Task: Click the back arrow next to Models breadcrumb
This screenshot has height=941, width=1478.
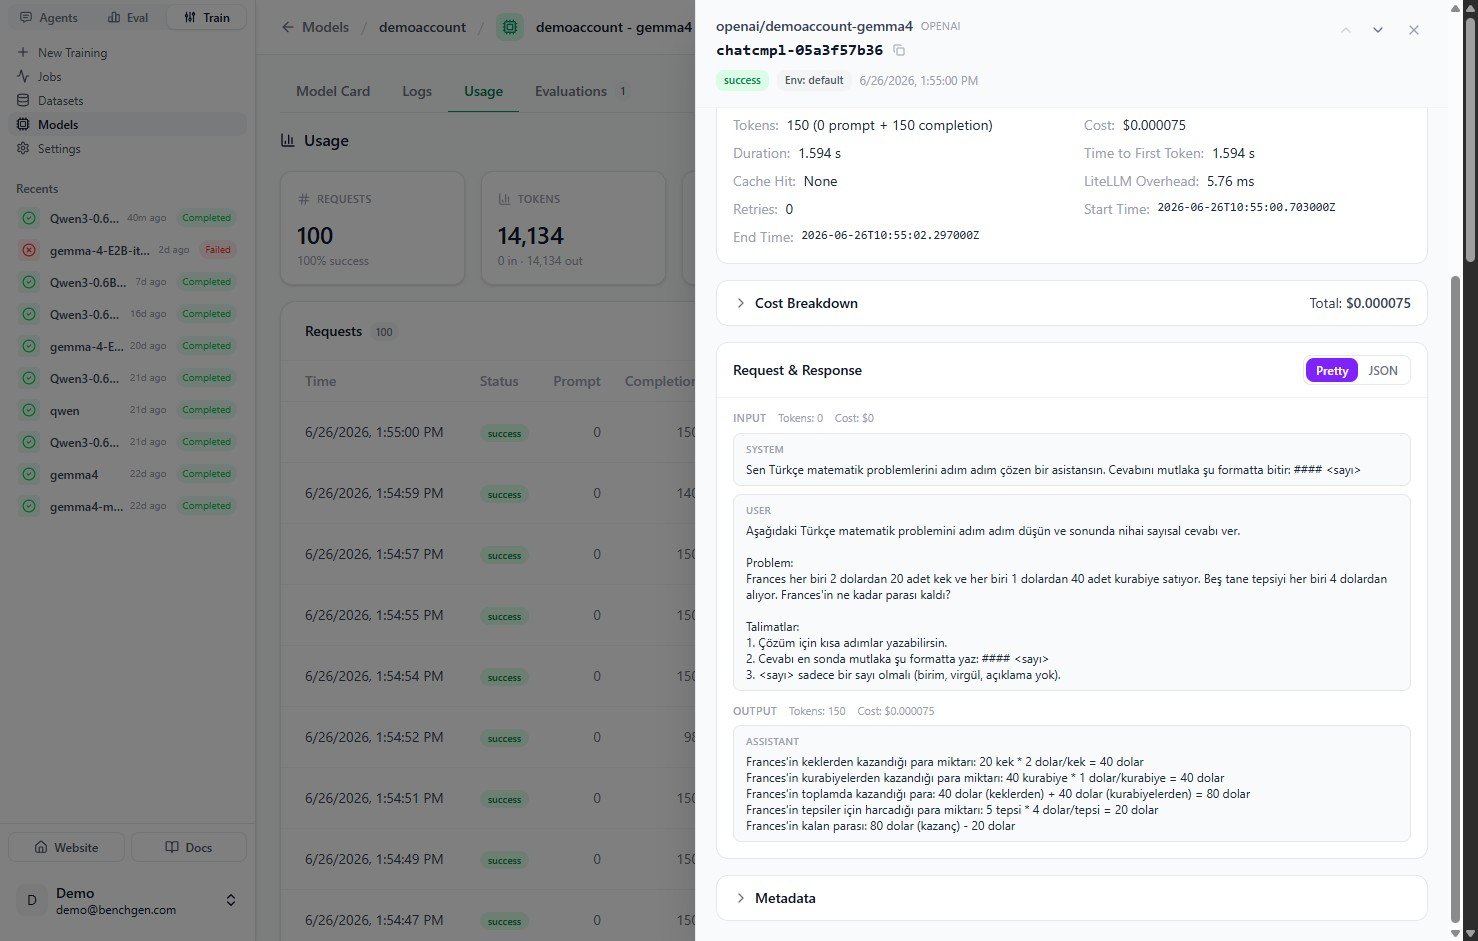Action: pos(288,27)
